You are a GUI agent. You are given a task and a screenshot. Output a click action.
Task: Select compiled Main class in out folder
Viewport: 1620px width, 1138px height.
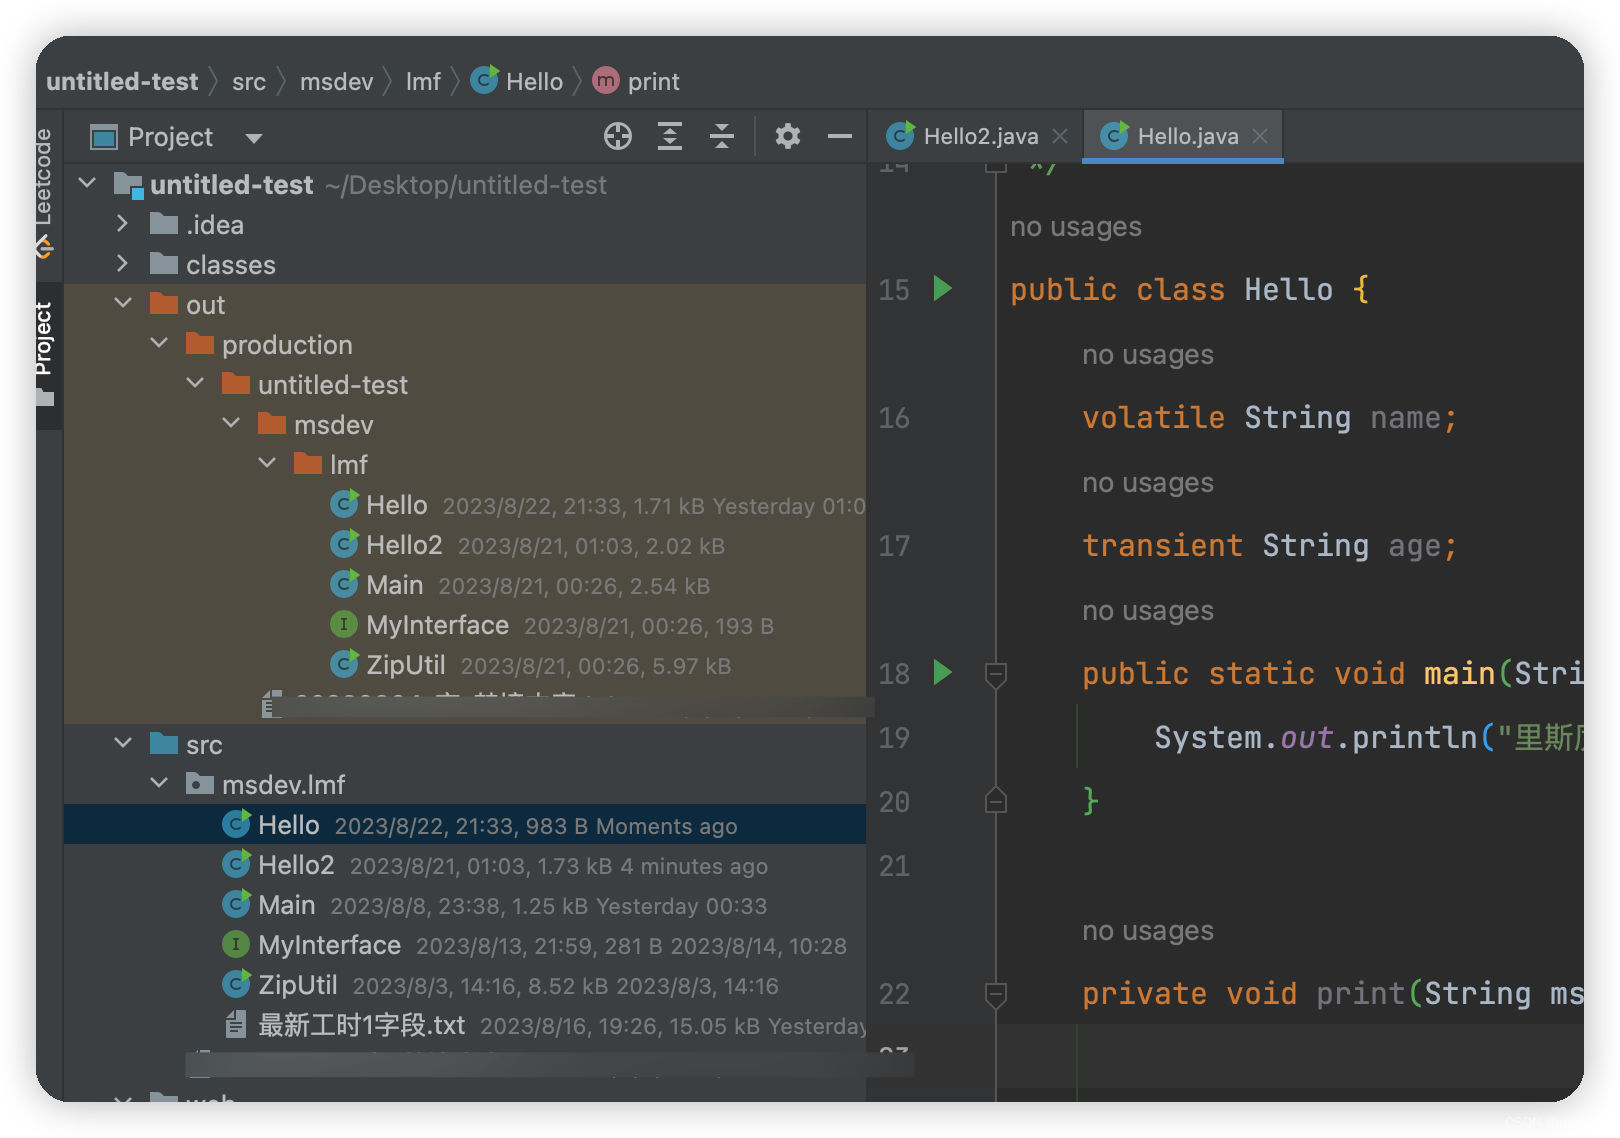465,585
